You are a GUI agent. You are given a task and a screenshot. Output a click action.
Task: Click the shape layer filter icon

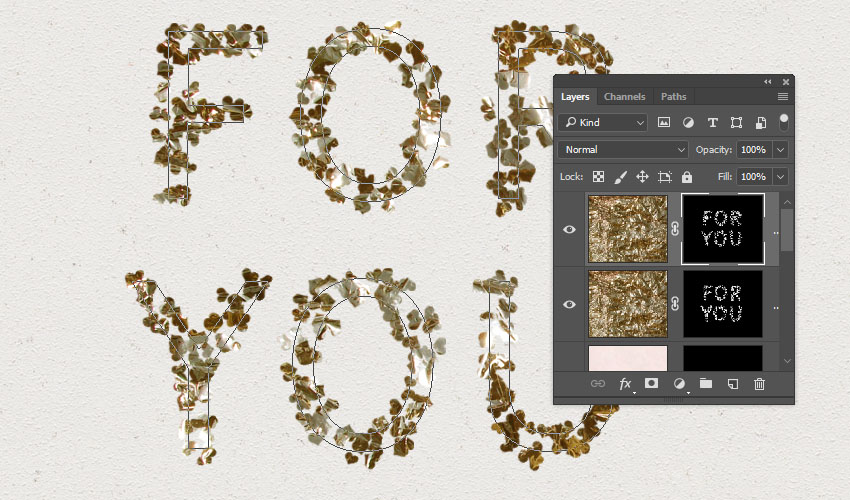click(x=736, y=122)
